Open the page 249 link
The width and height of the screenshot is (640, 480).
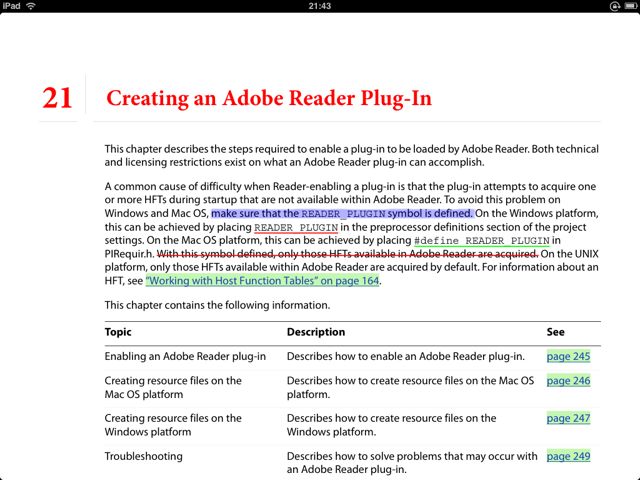tap(568, 456)
